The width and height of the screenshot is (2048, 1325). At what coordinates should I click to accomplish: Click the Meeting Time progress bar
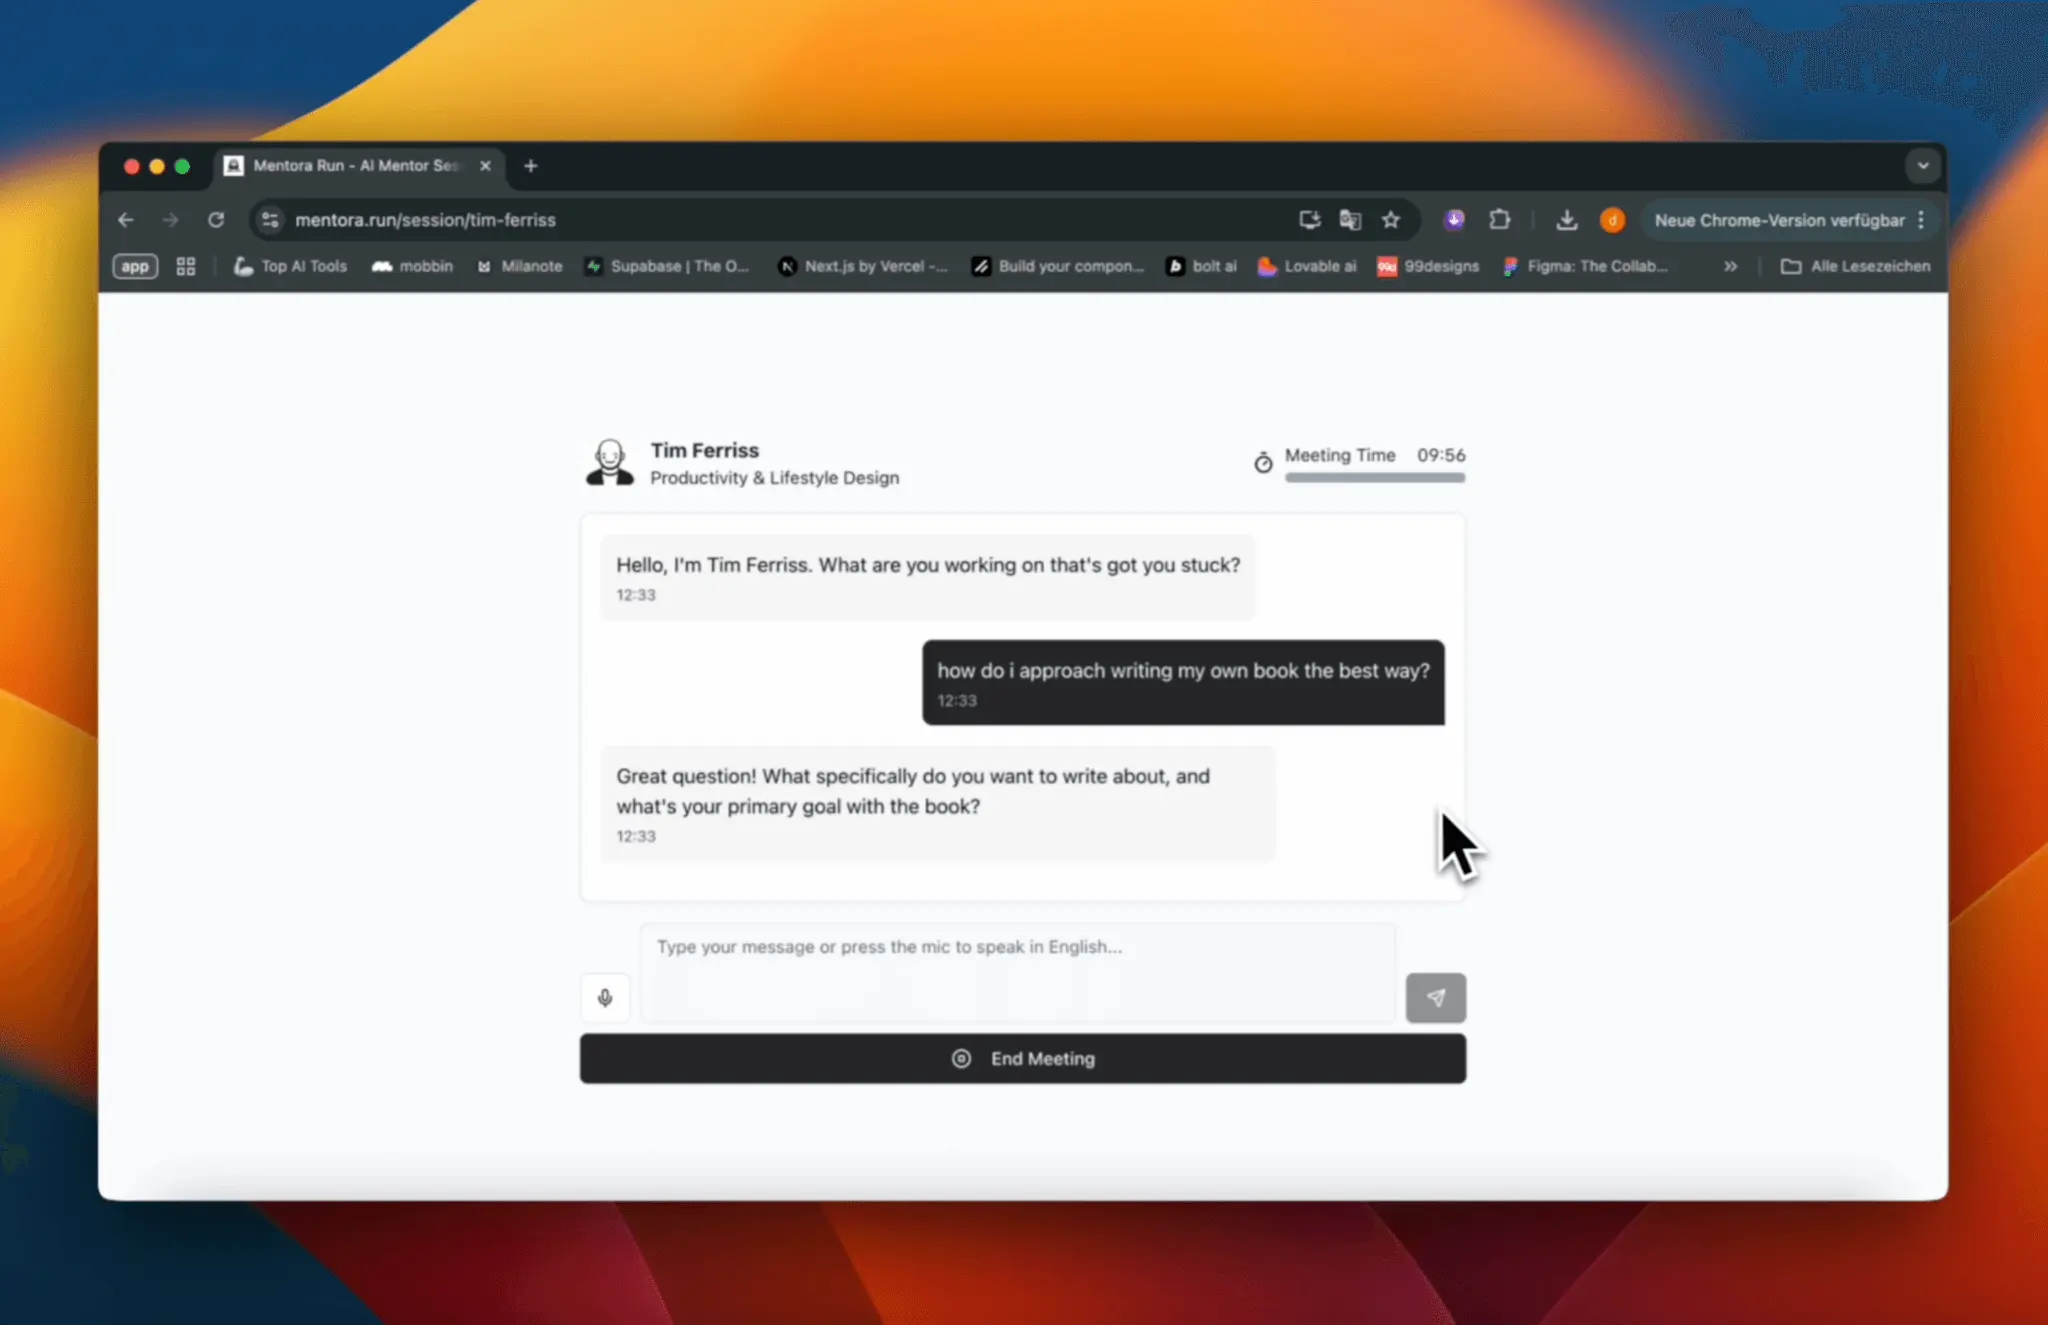[x=1375, y=478]
